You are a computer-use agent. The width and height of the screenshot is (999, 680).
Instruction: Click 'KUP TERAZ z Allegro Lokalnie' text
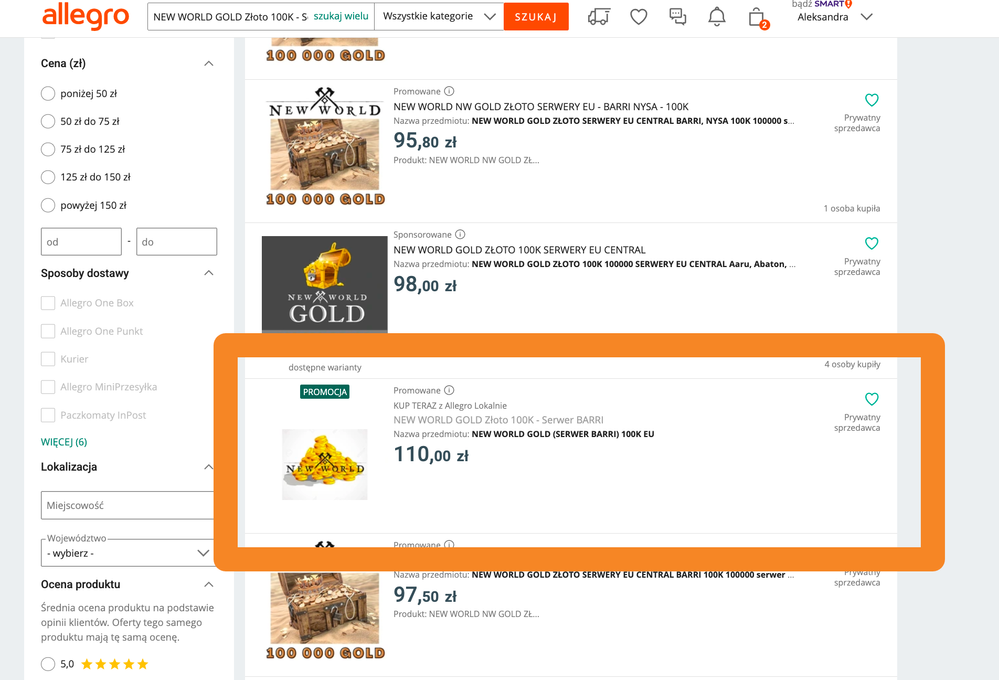click(450, 405)
